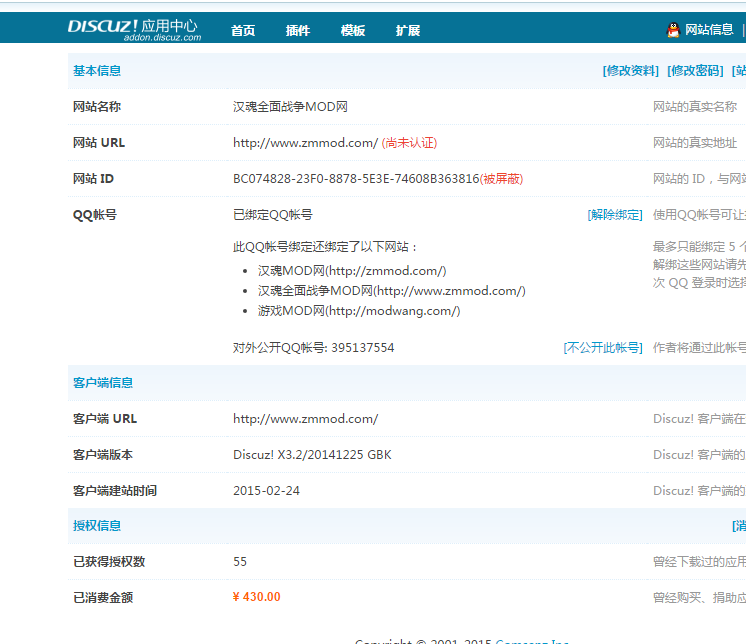
Task: Select the 网站 URL http://www.zmmod.com/ value
Action: [305, 143]
